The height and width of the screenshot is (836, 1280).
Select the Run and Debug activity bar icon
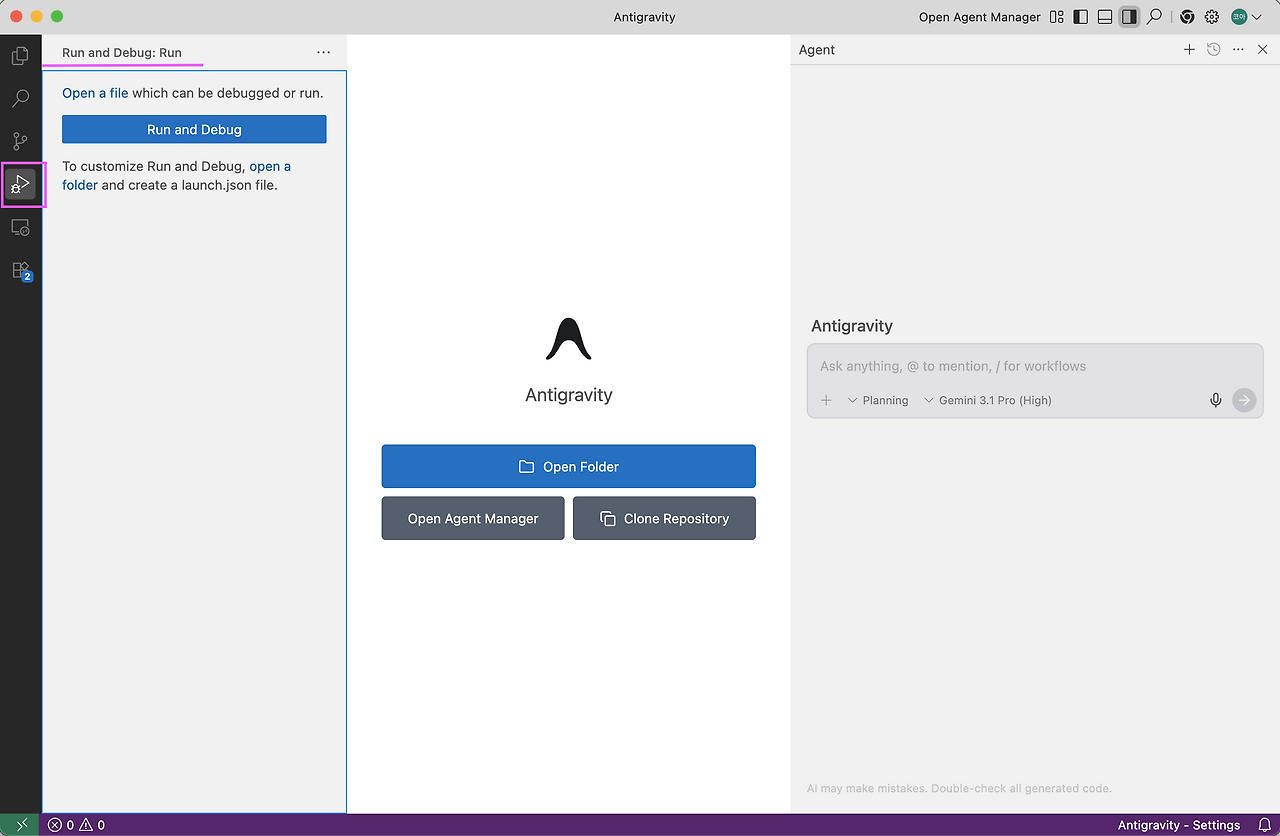point(21,184)
